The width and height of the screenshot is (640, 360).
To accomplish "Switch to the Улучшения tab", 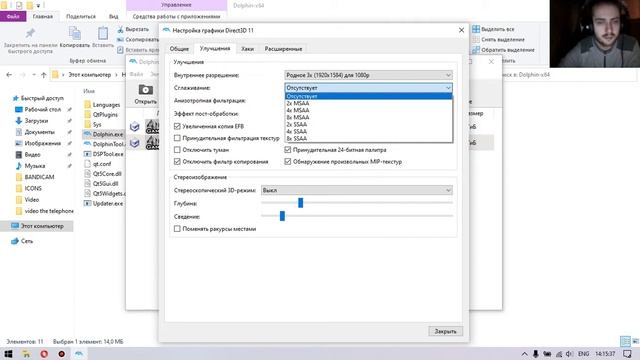I will pyautogui.click(x=215, y=48).
